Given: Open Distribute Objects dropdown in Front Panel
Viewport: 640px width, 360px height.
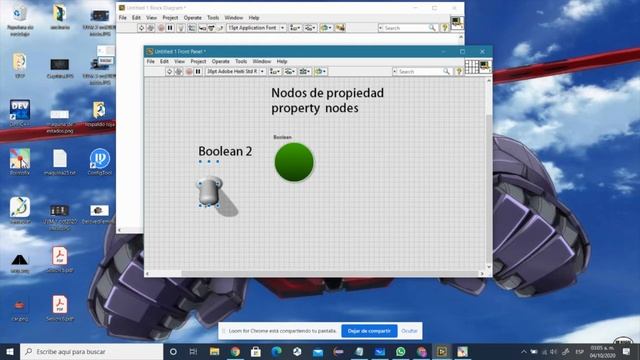Looking at the screenshot, I should pos(290,71).
